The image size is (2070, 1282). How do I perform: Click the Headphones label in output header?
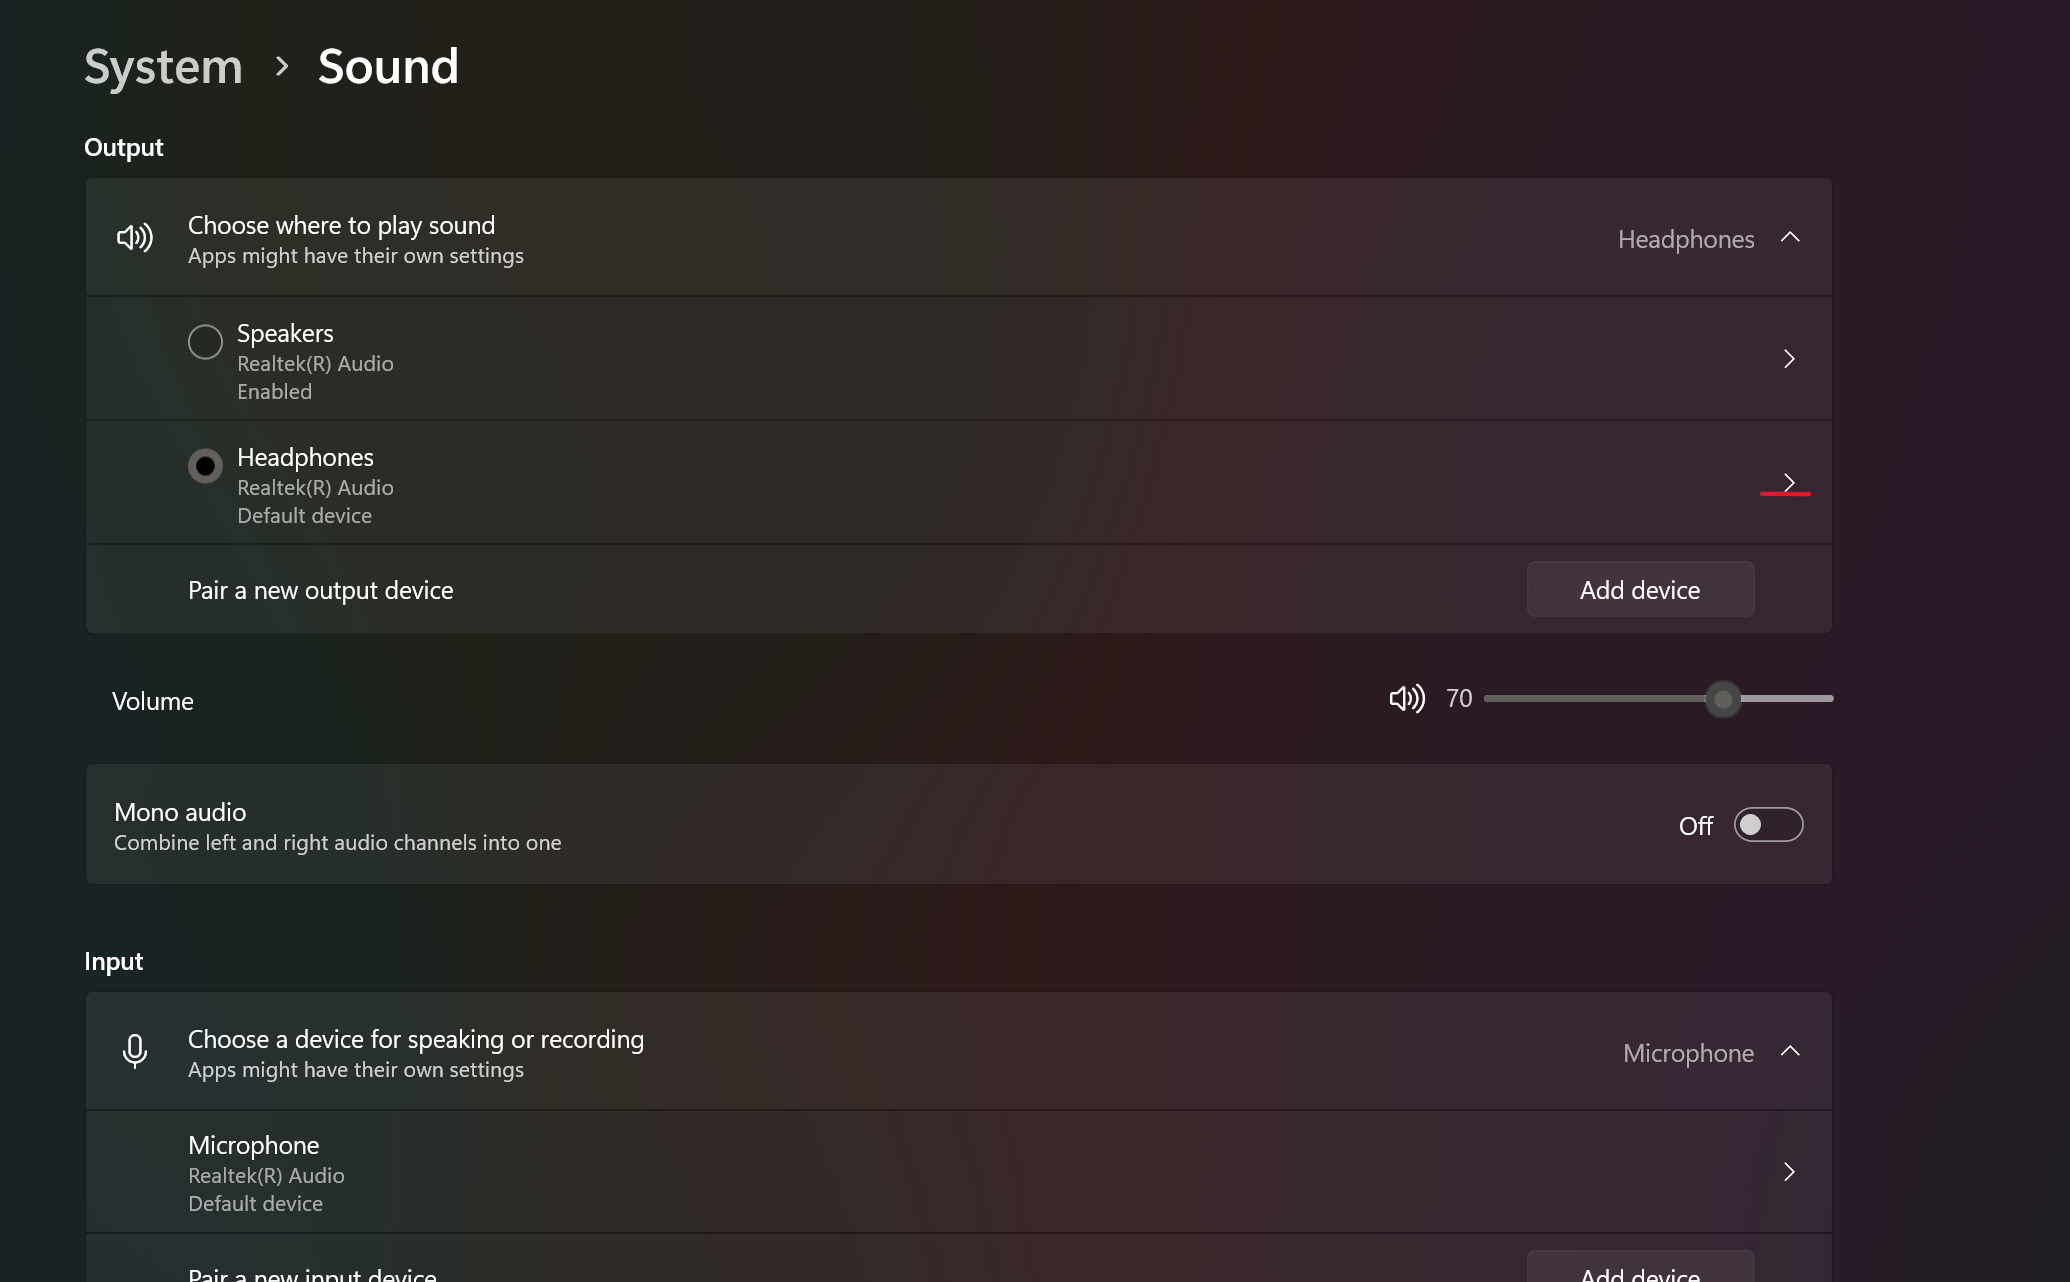click(1685, 240)
